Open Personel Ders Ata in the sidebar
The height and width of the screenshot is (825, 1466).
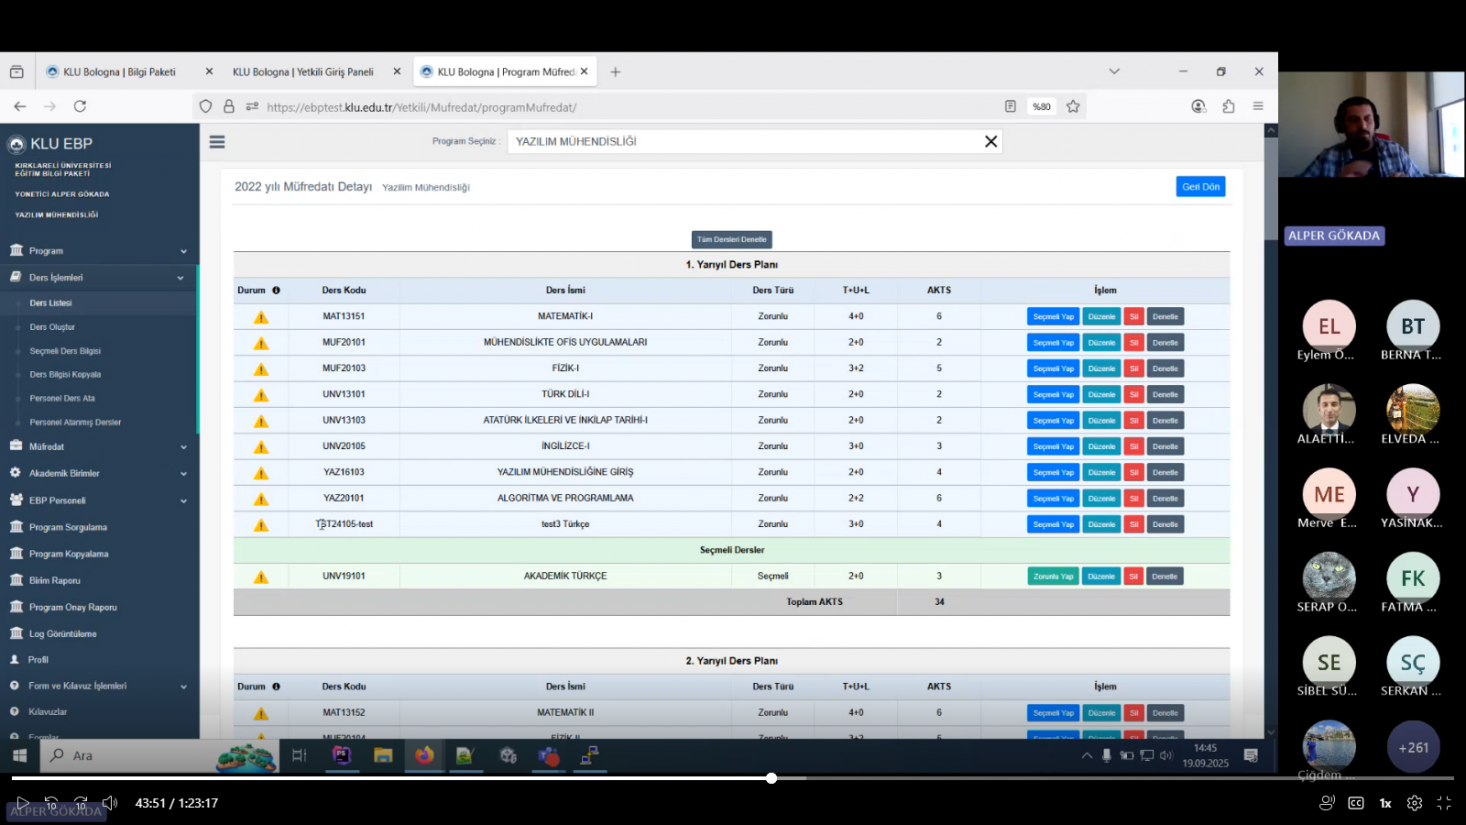(x=62, y=398)
